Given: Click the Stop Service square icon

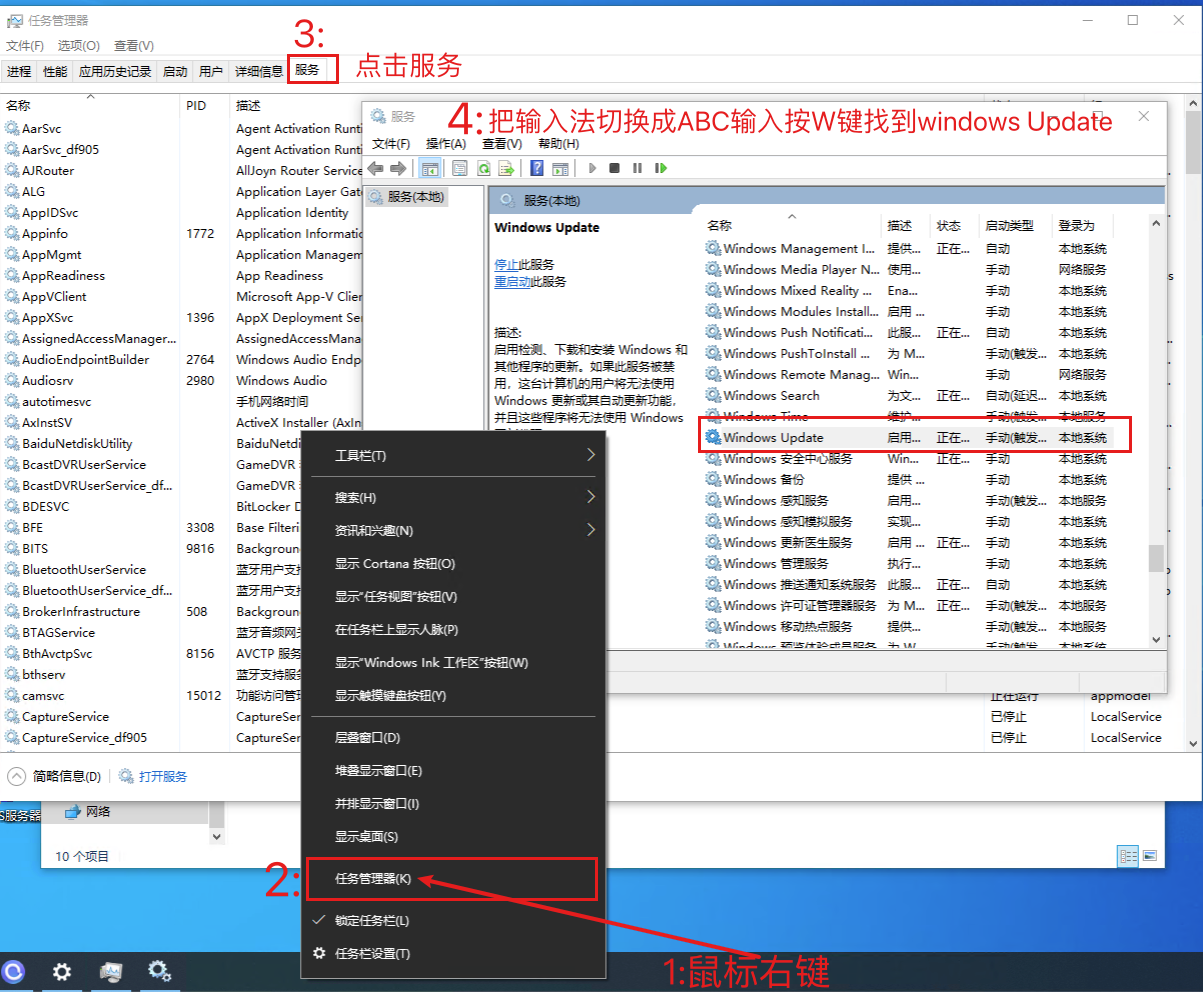Looking at the screenshot, I should (x=615, y=168).
